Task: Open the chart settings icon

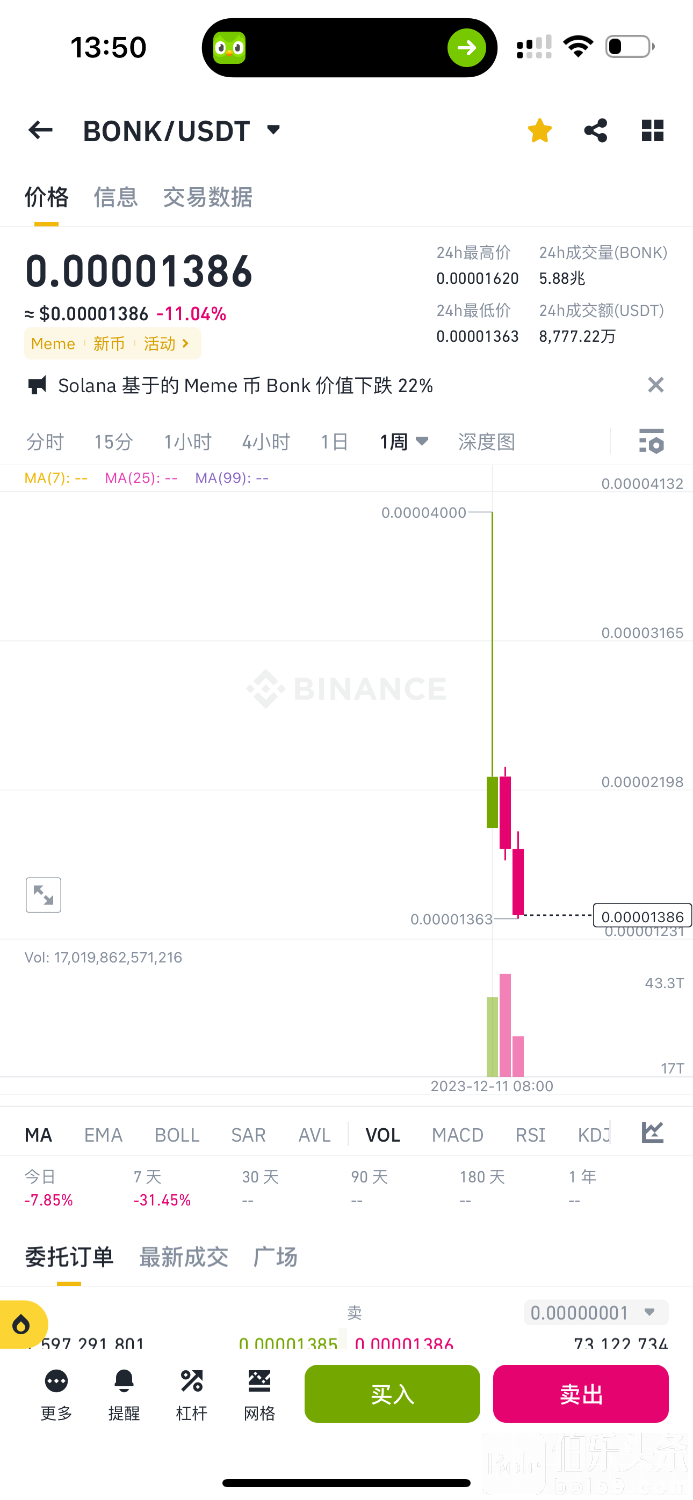Action: click(651, 441)
